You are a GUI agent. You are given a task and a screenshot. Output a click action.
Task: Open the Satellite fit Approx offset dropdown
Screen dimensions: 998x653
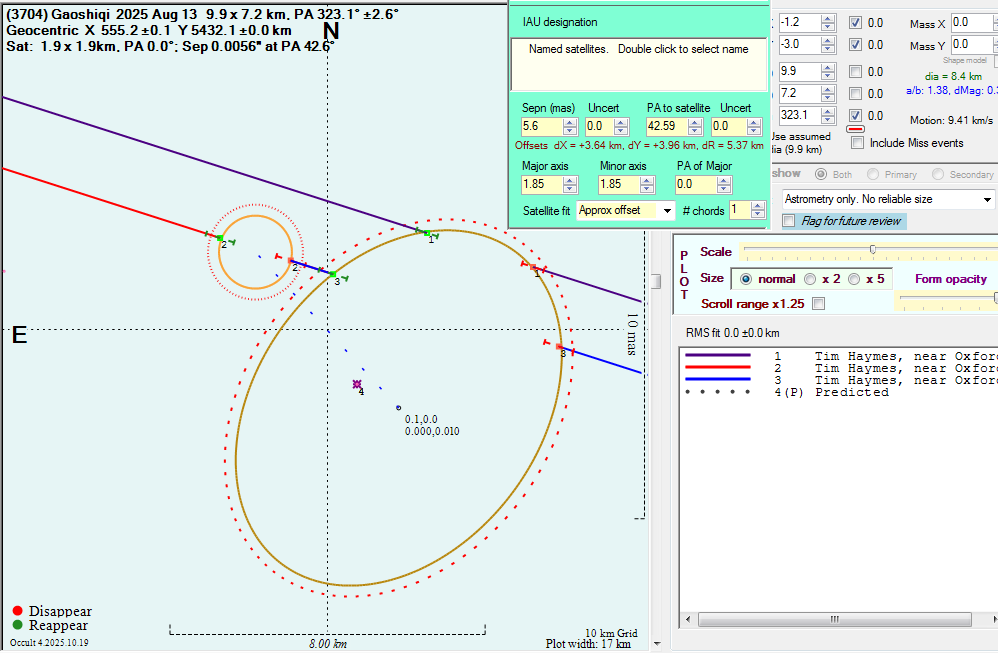coord(667,210)
